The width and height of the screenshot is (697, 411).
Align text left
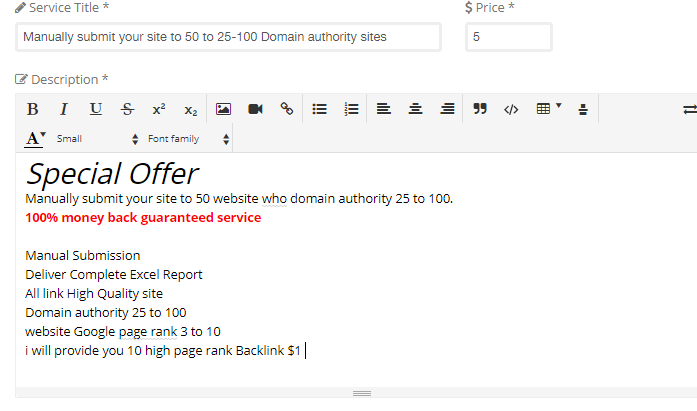coord(384,109)
